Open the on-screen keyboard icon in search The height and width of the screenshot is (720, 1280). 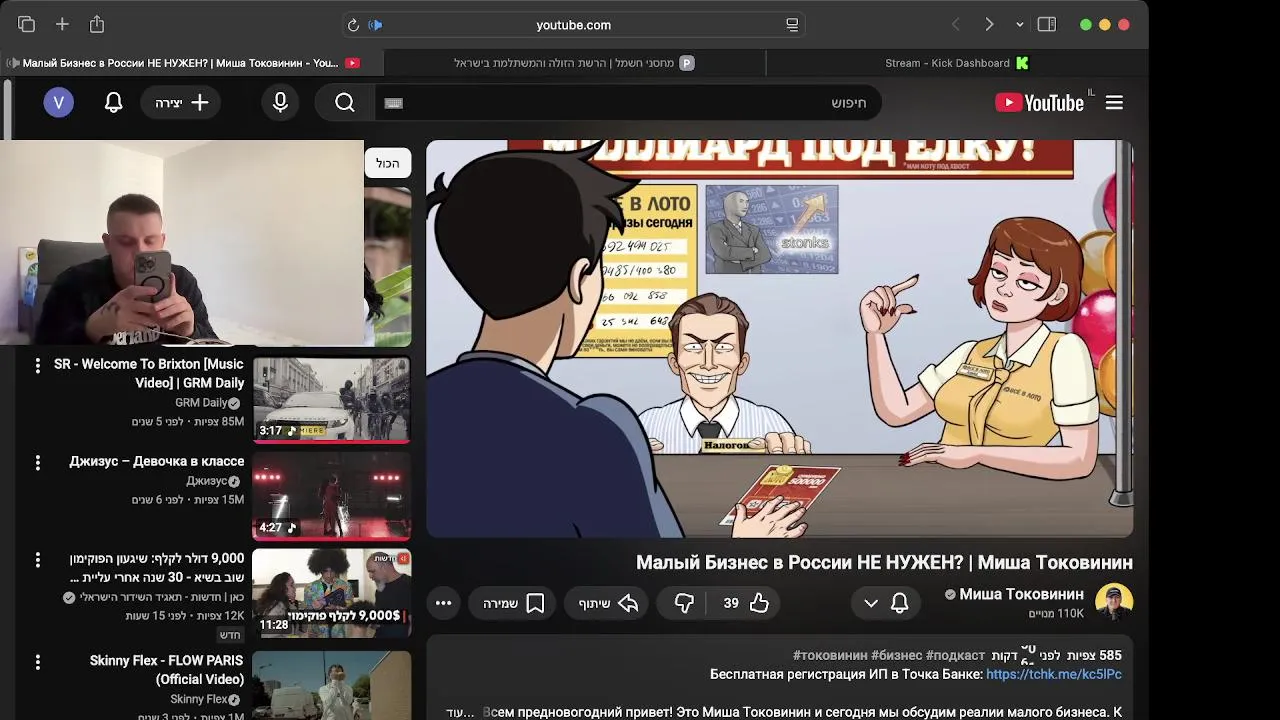(393, 103)
